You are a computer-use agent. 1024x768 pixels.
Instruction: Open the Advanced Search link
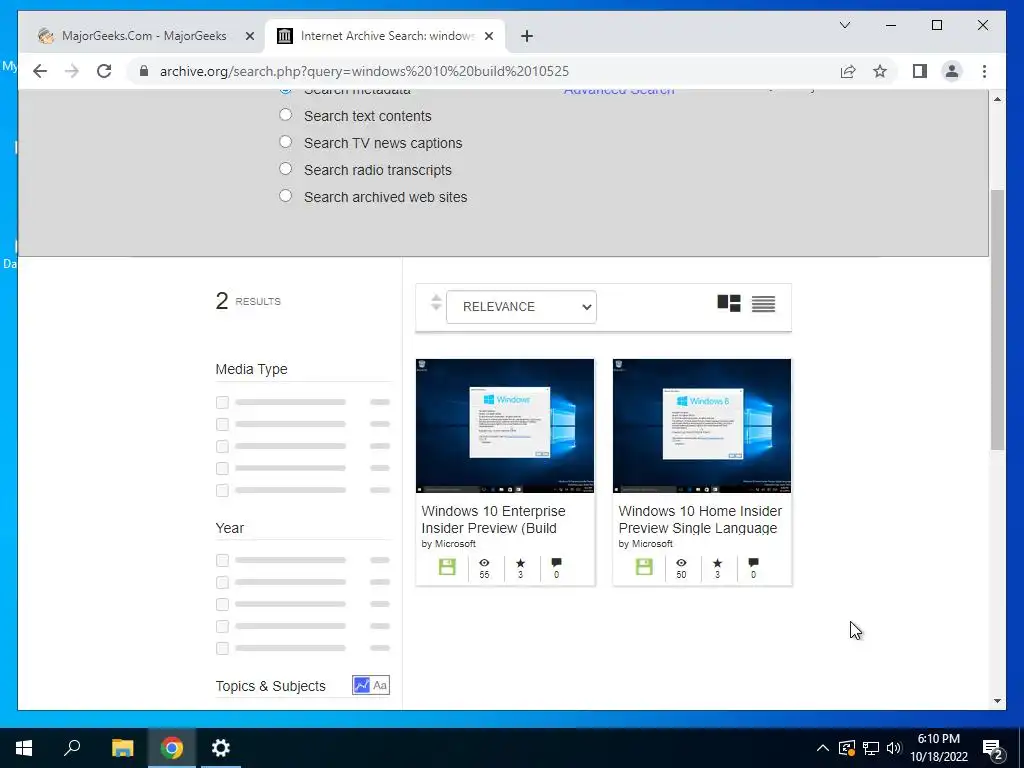[618, 91]
